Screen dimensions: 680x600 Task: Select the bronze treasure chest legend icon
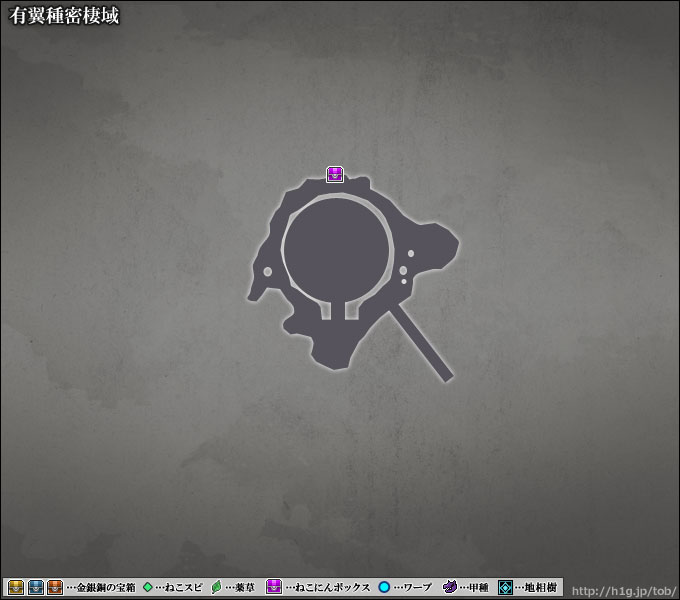point(55,587)
